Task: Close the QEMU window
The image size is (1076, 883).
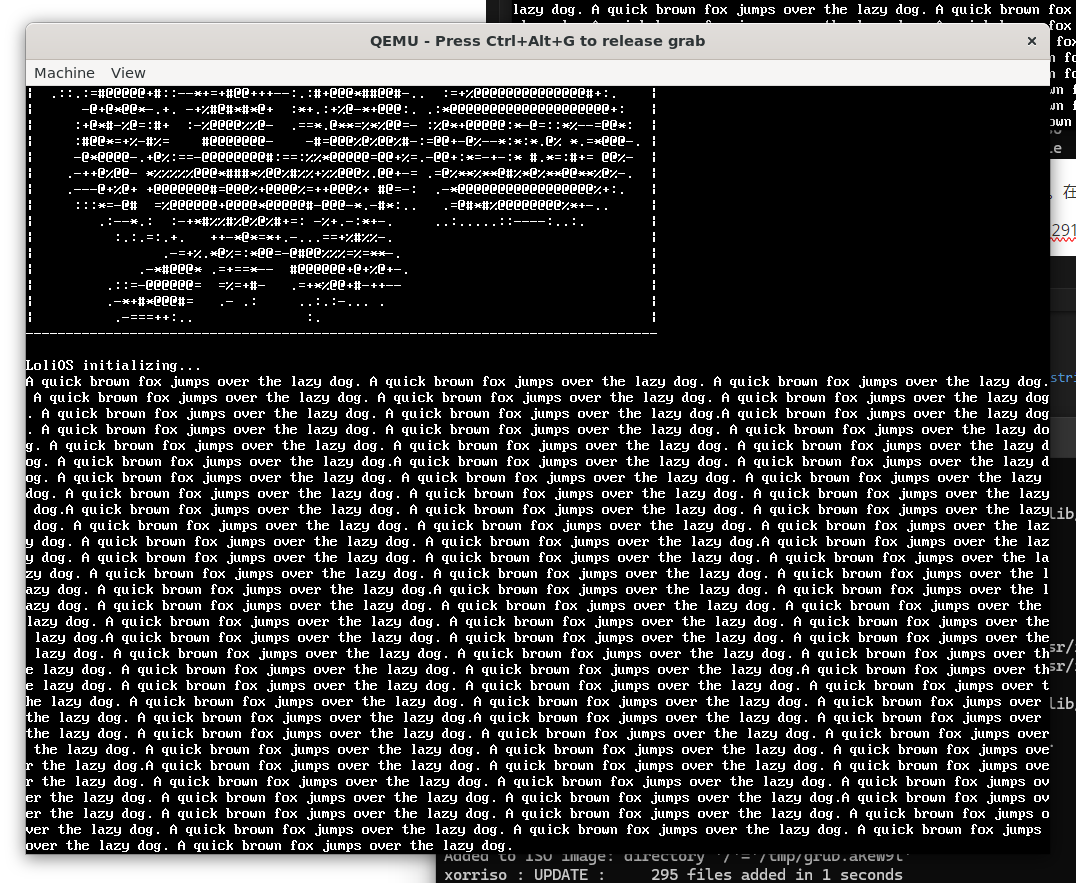Action: click(x=1031, y=41)
